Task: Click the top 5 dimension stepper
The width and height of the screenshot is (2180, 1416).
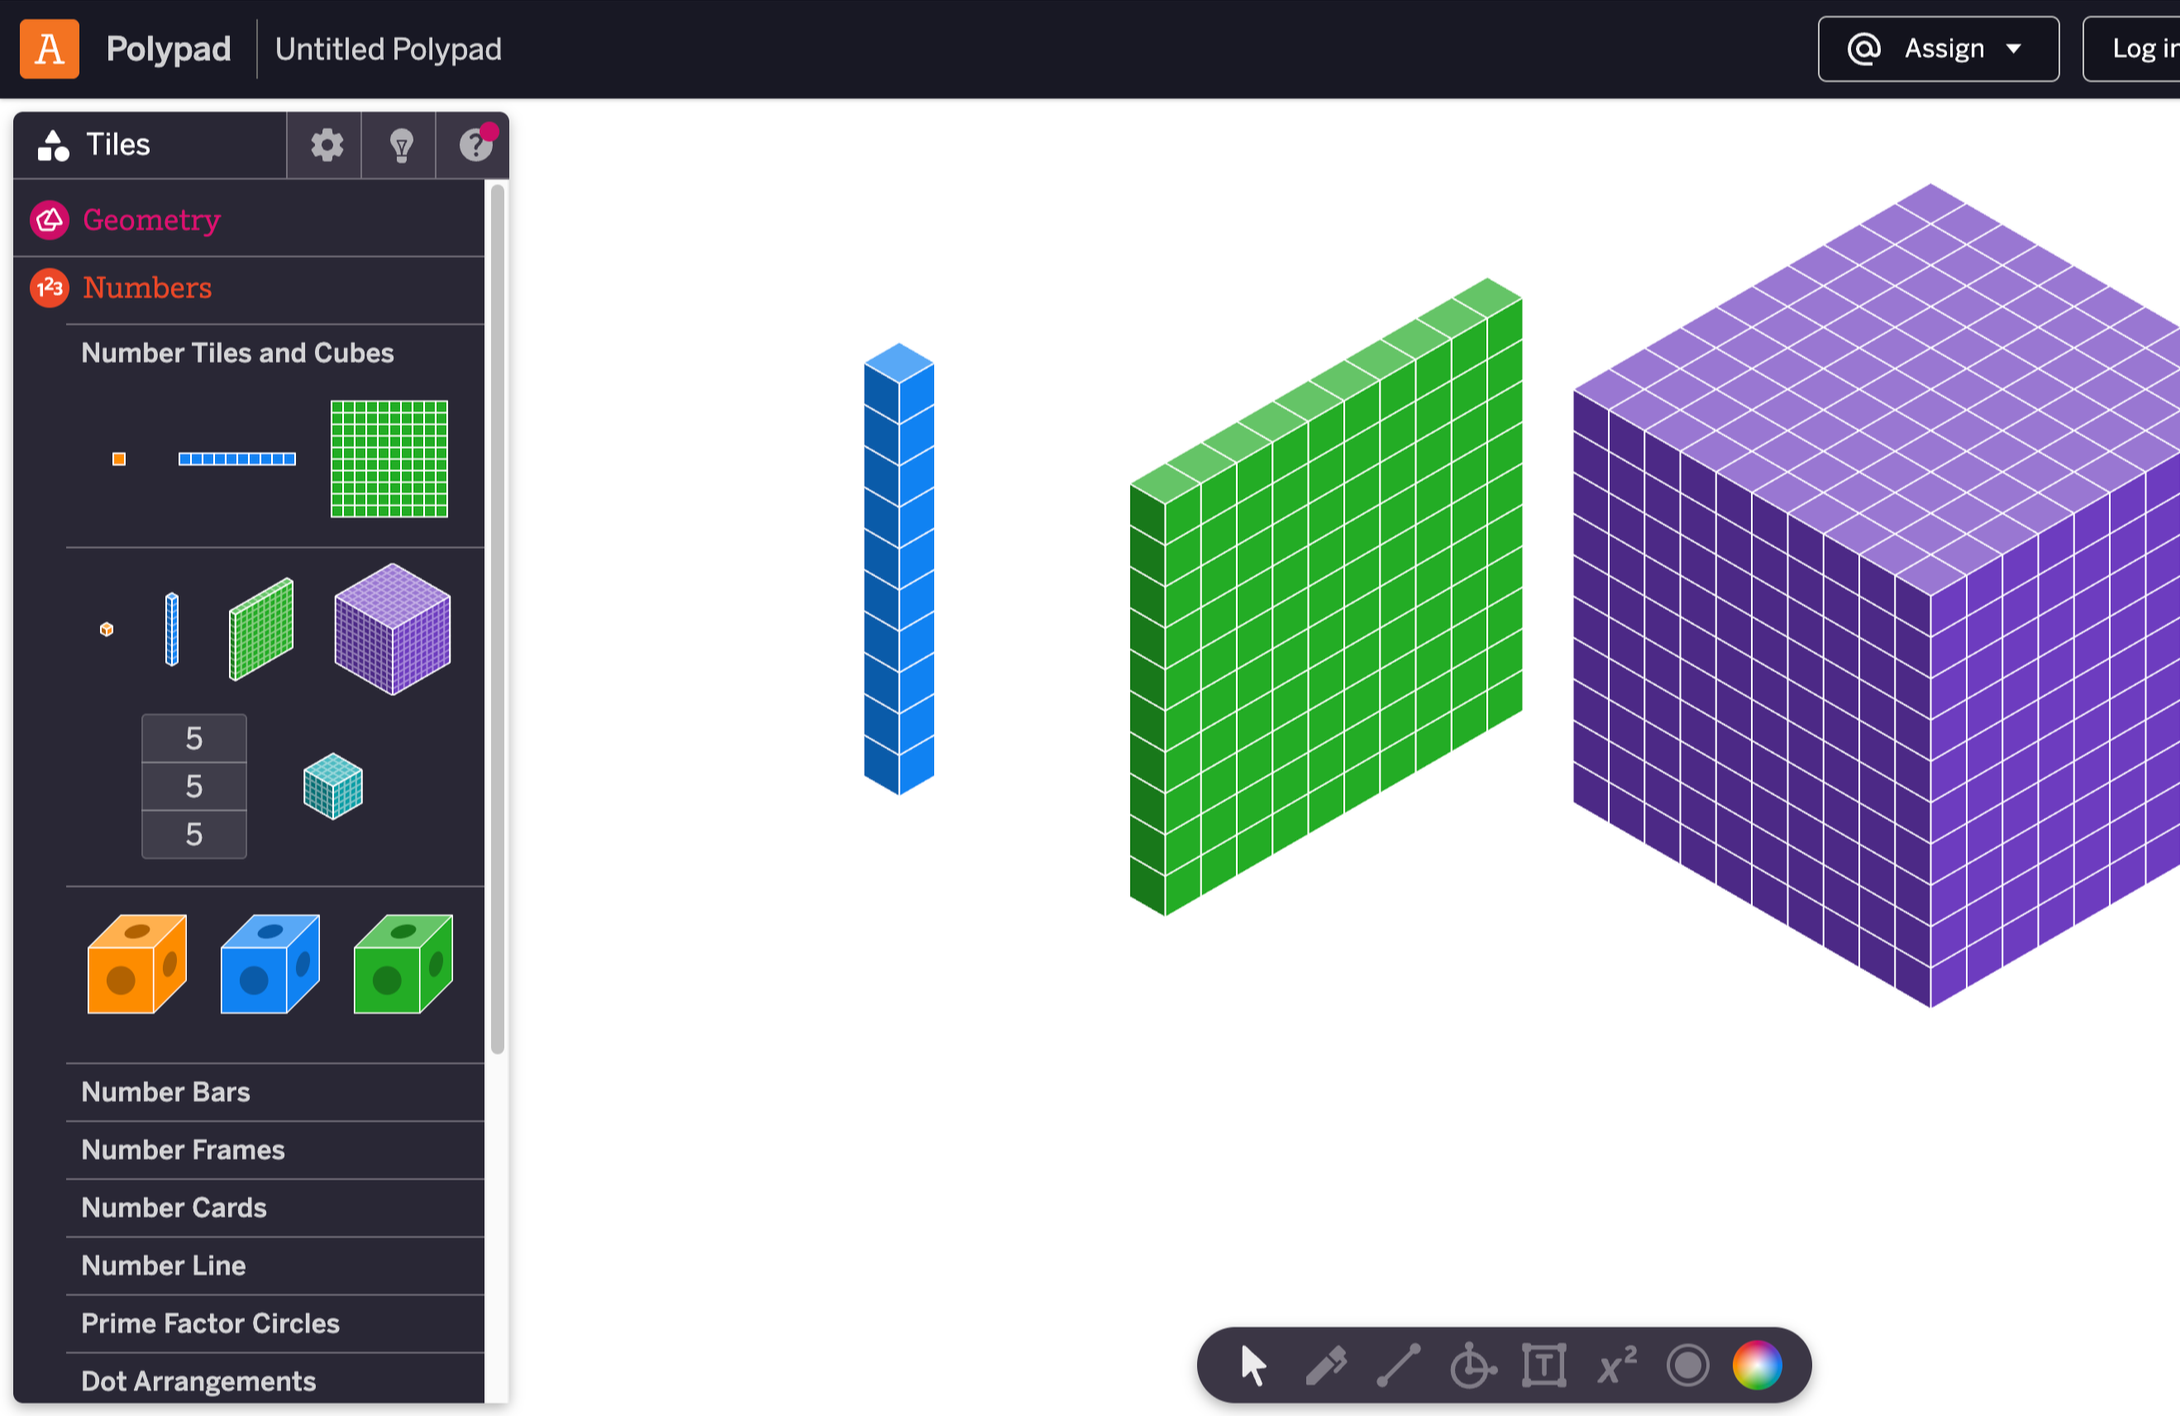Action: click(x=194, y=739)
